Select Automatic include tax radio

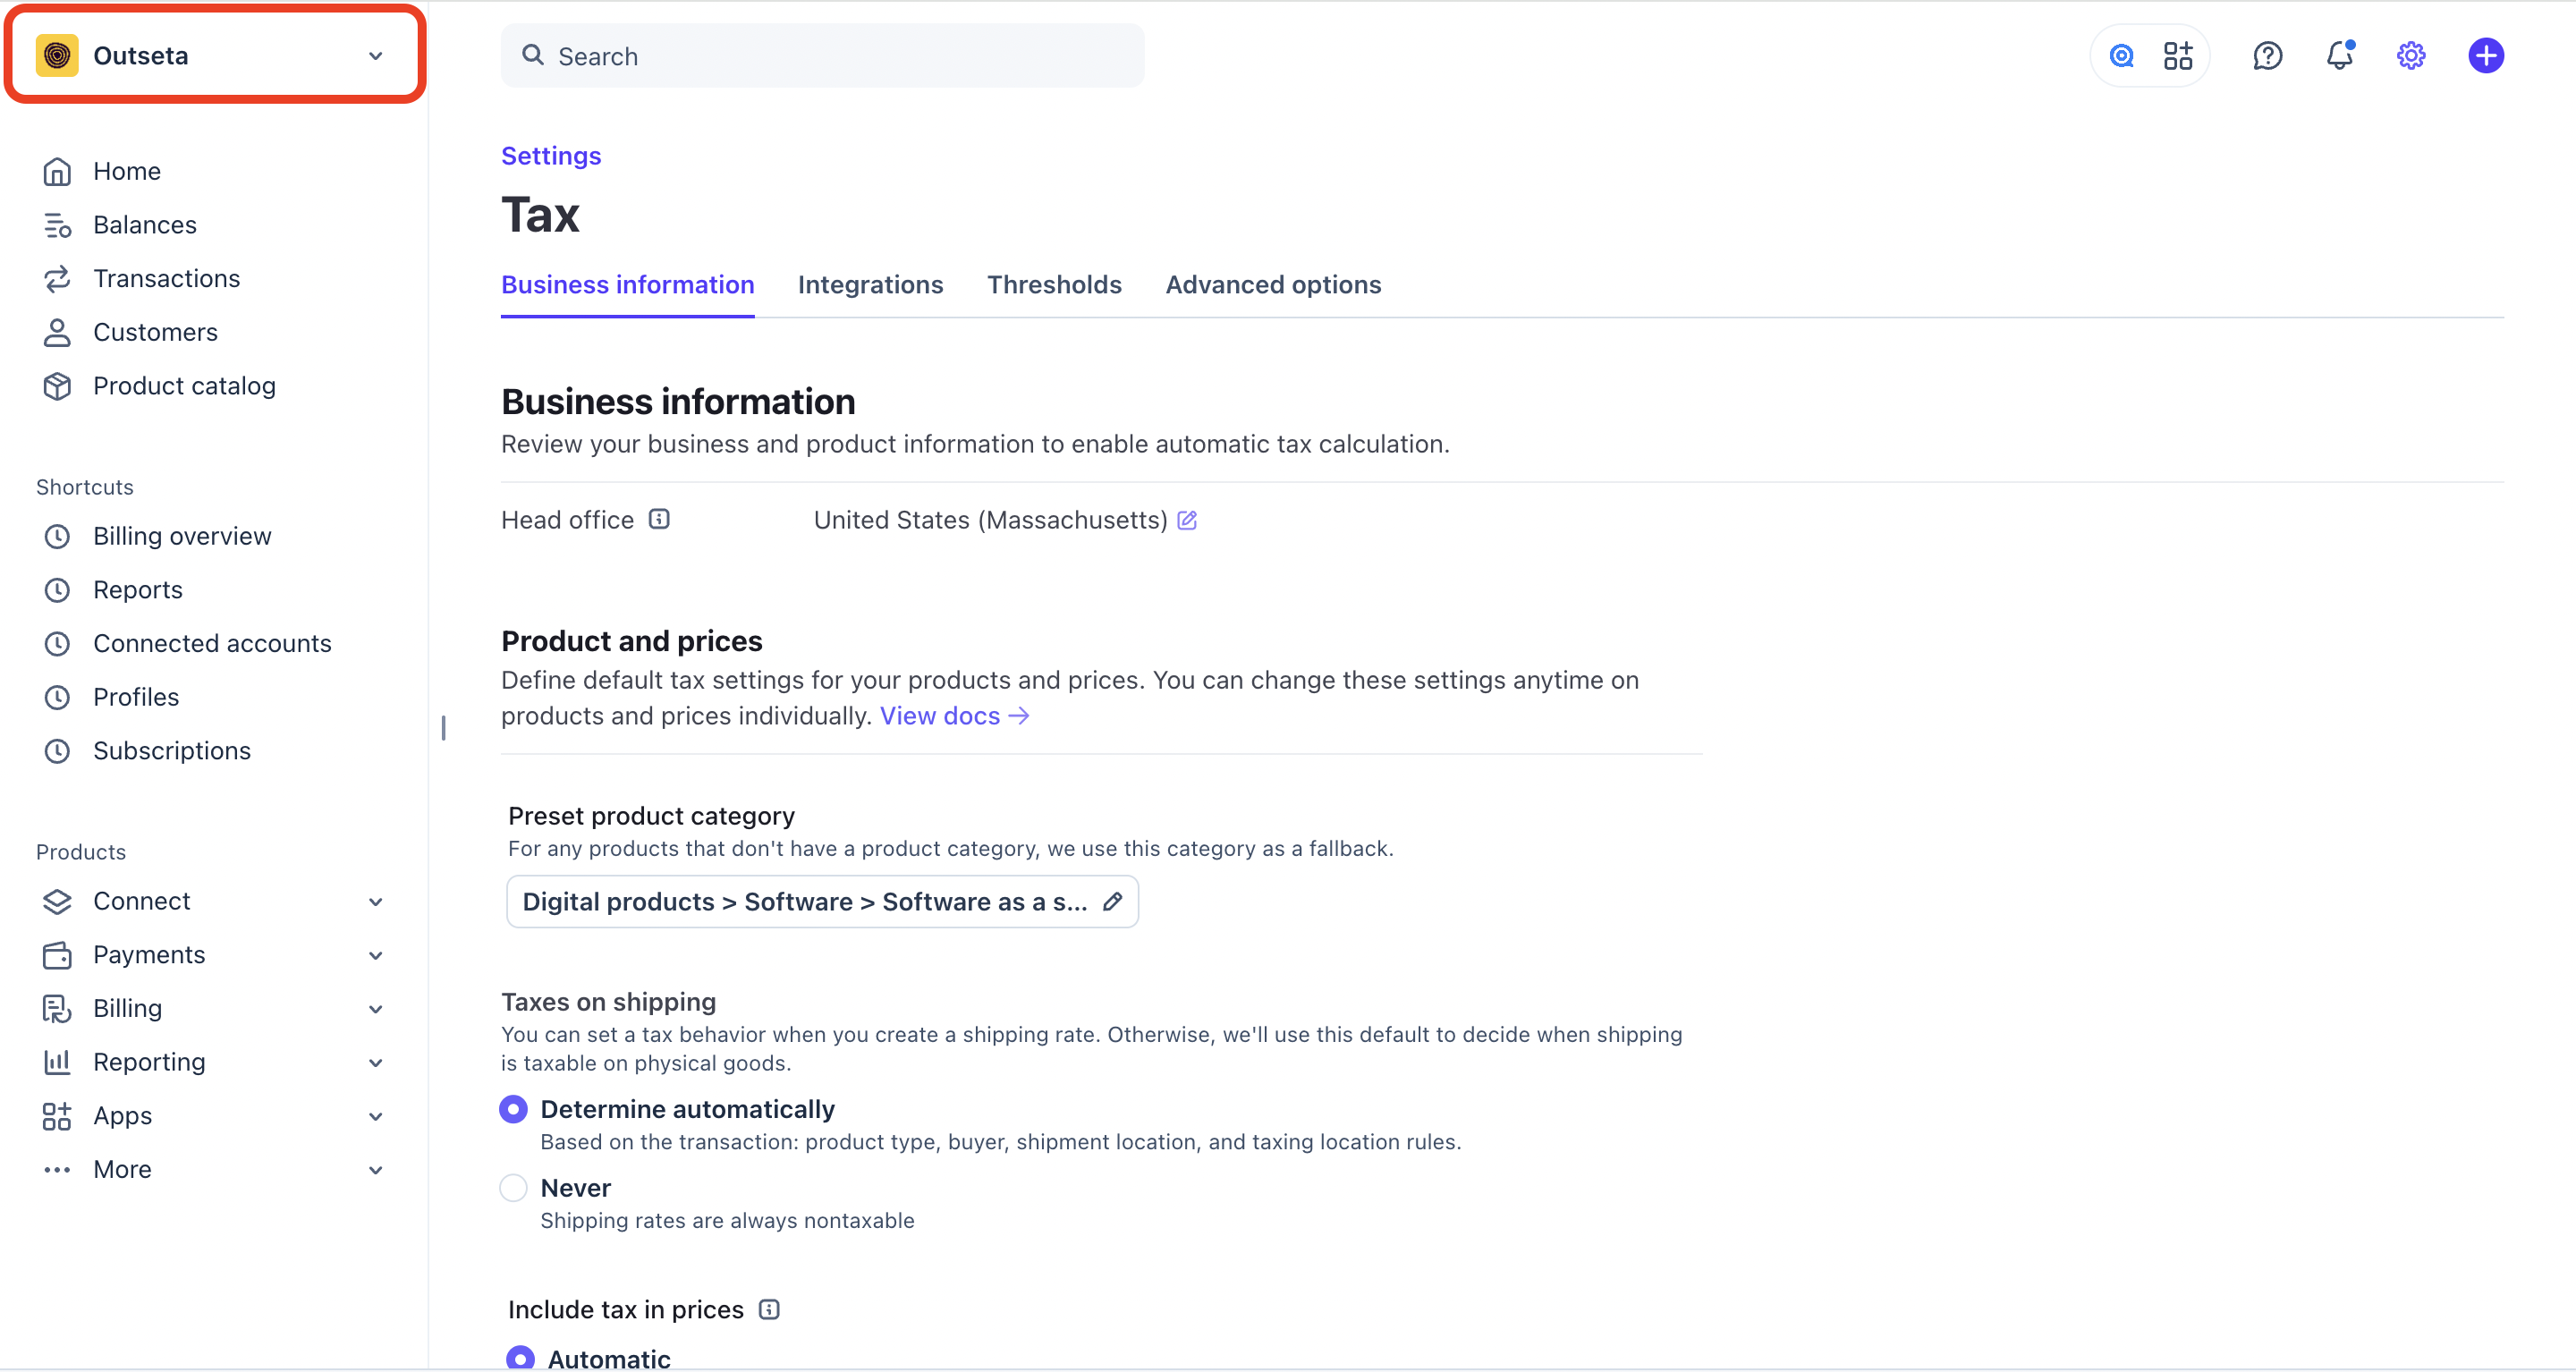520,1358
